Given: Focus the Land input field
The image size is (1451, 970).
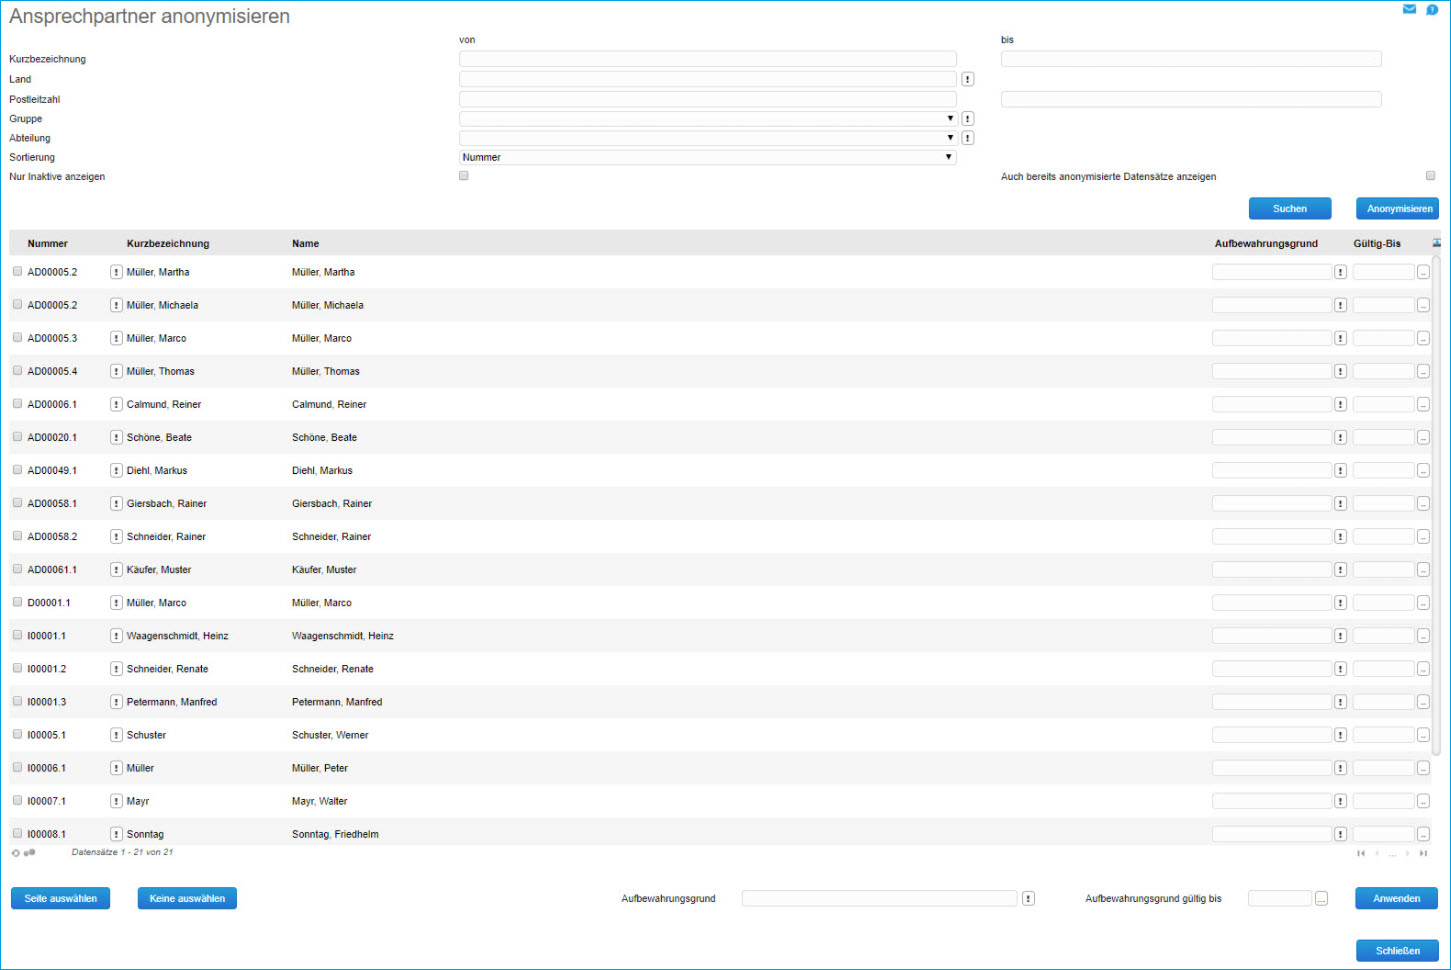Looking at the screenshot, I should (708, 79).
